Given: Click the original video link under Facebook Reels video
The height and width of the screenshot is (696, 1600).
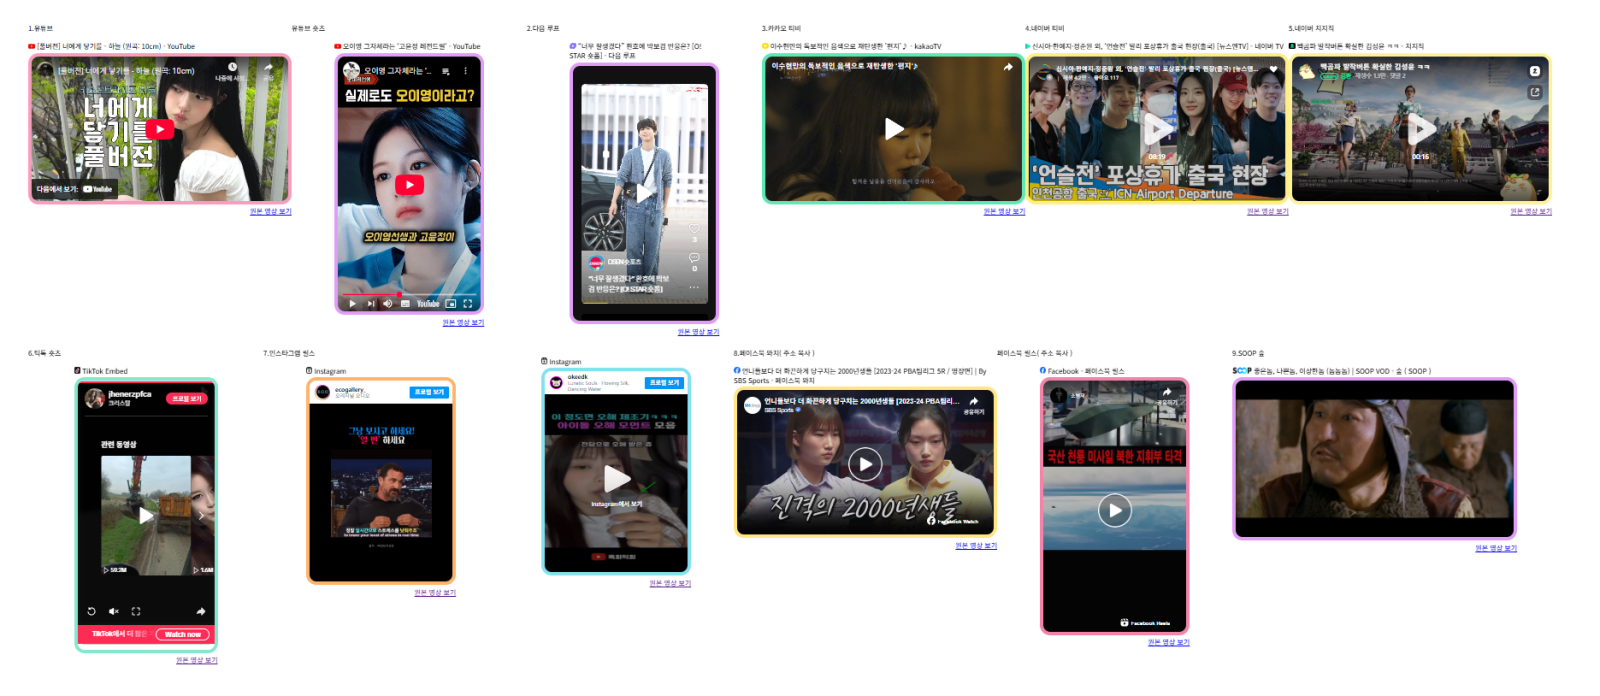Looking at the screenshot, I should pos(1168,642).
